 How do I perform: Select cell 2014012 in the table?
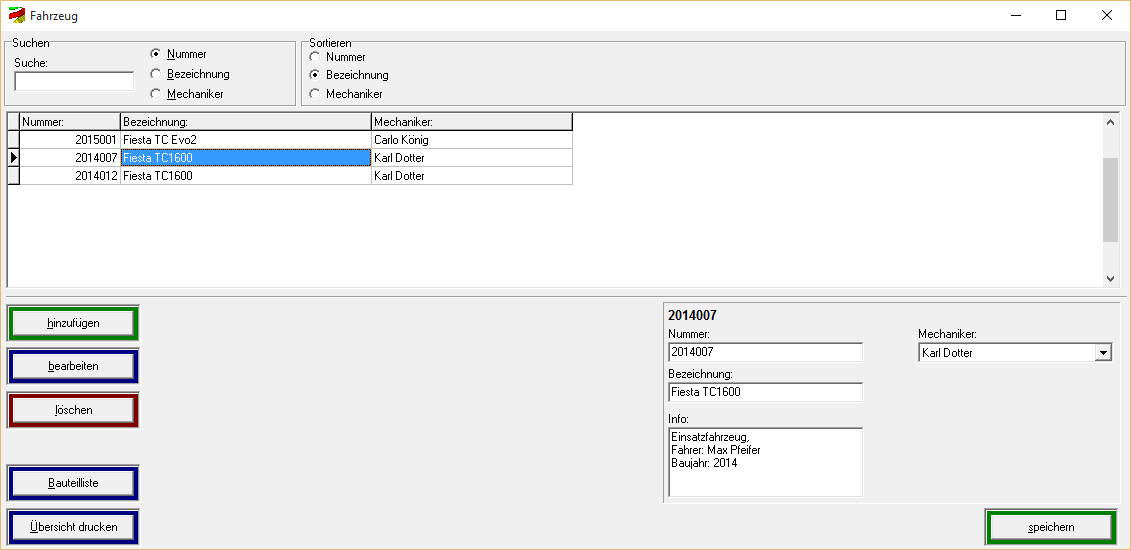click(70, 176)
